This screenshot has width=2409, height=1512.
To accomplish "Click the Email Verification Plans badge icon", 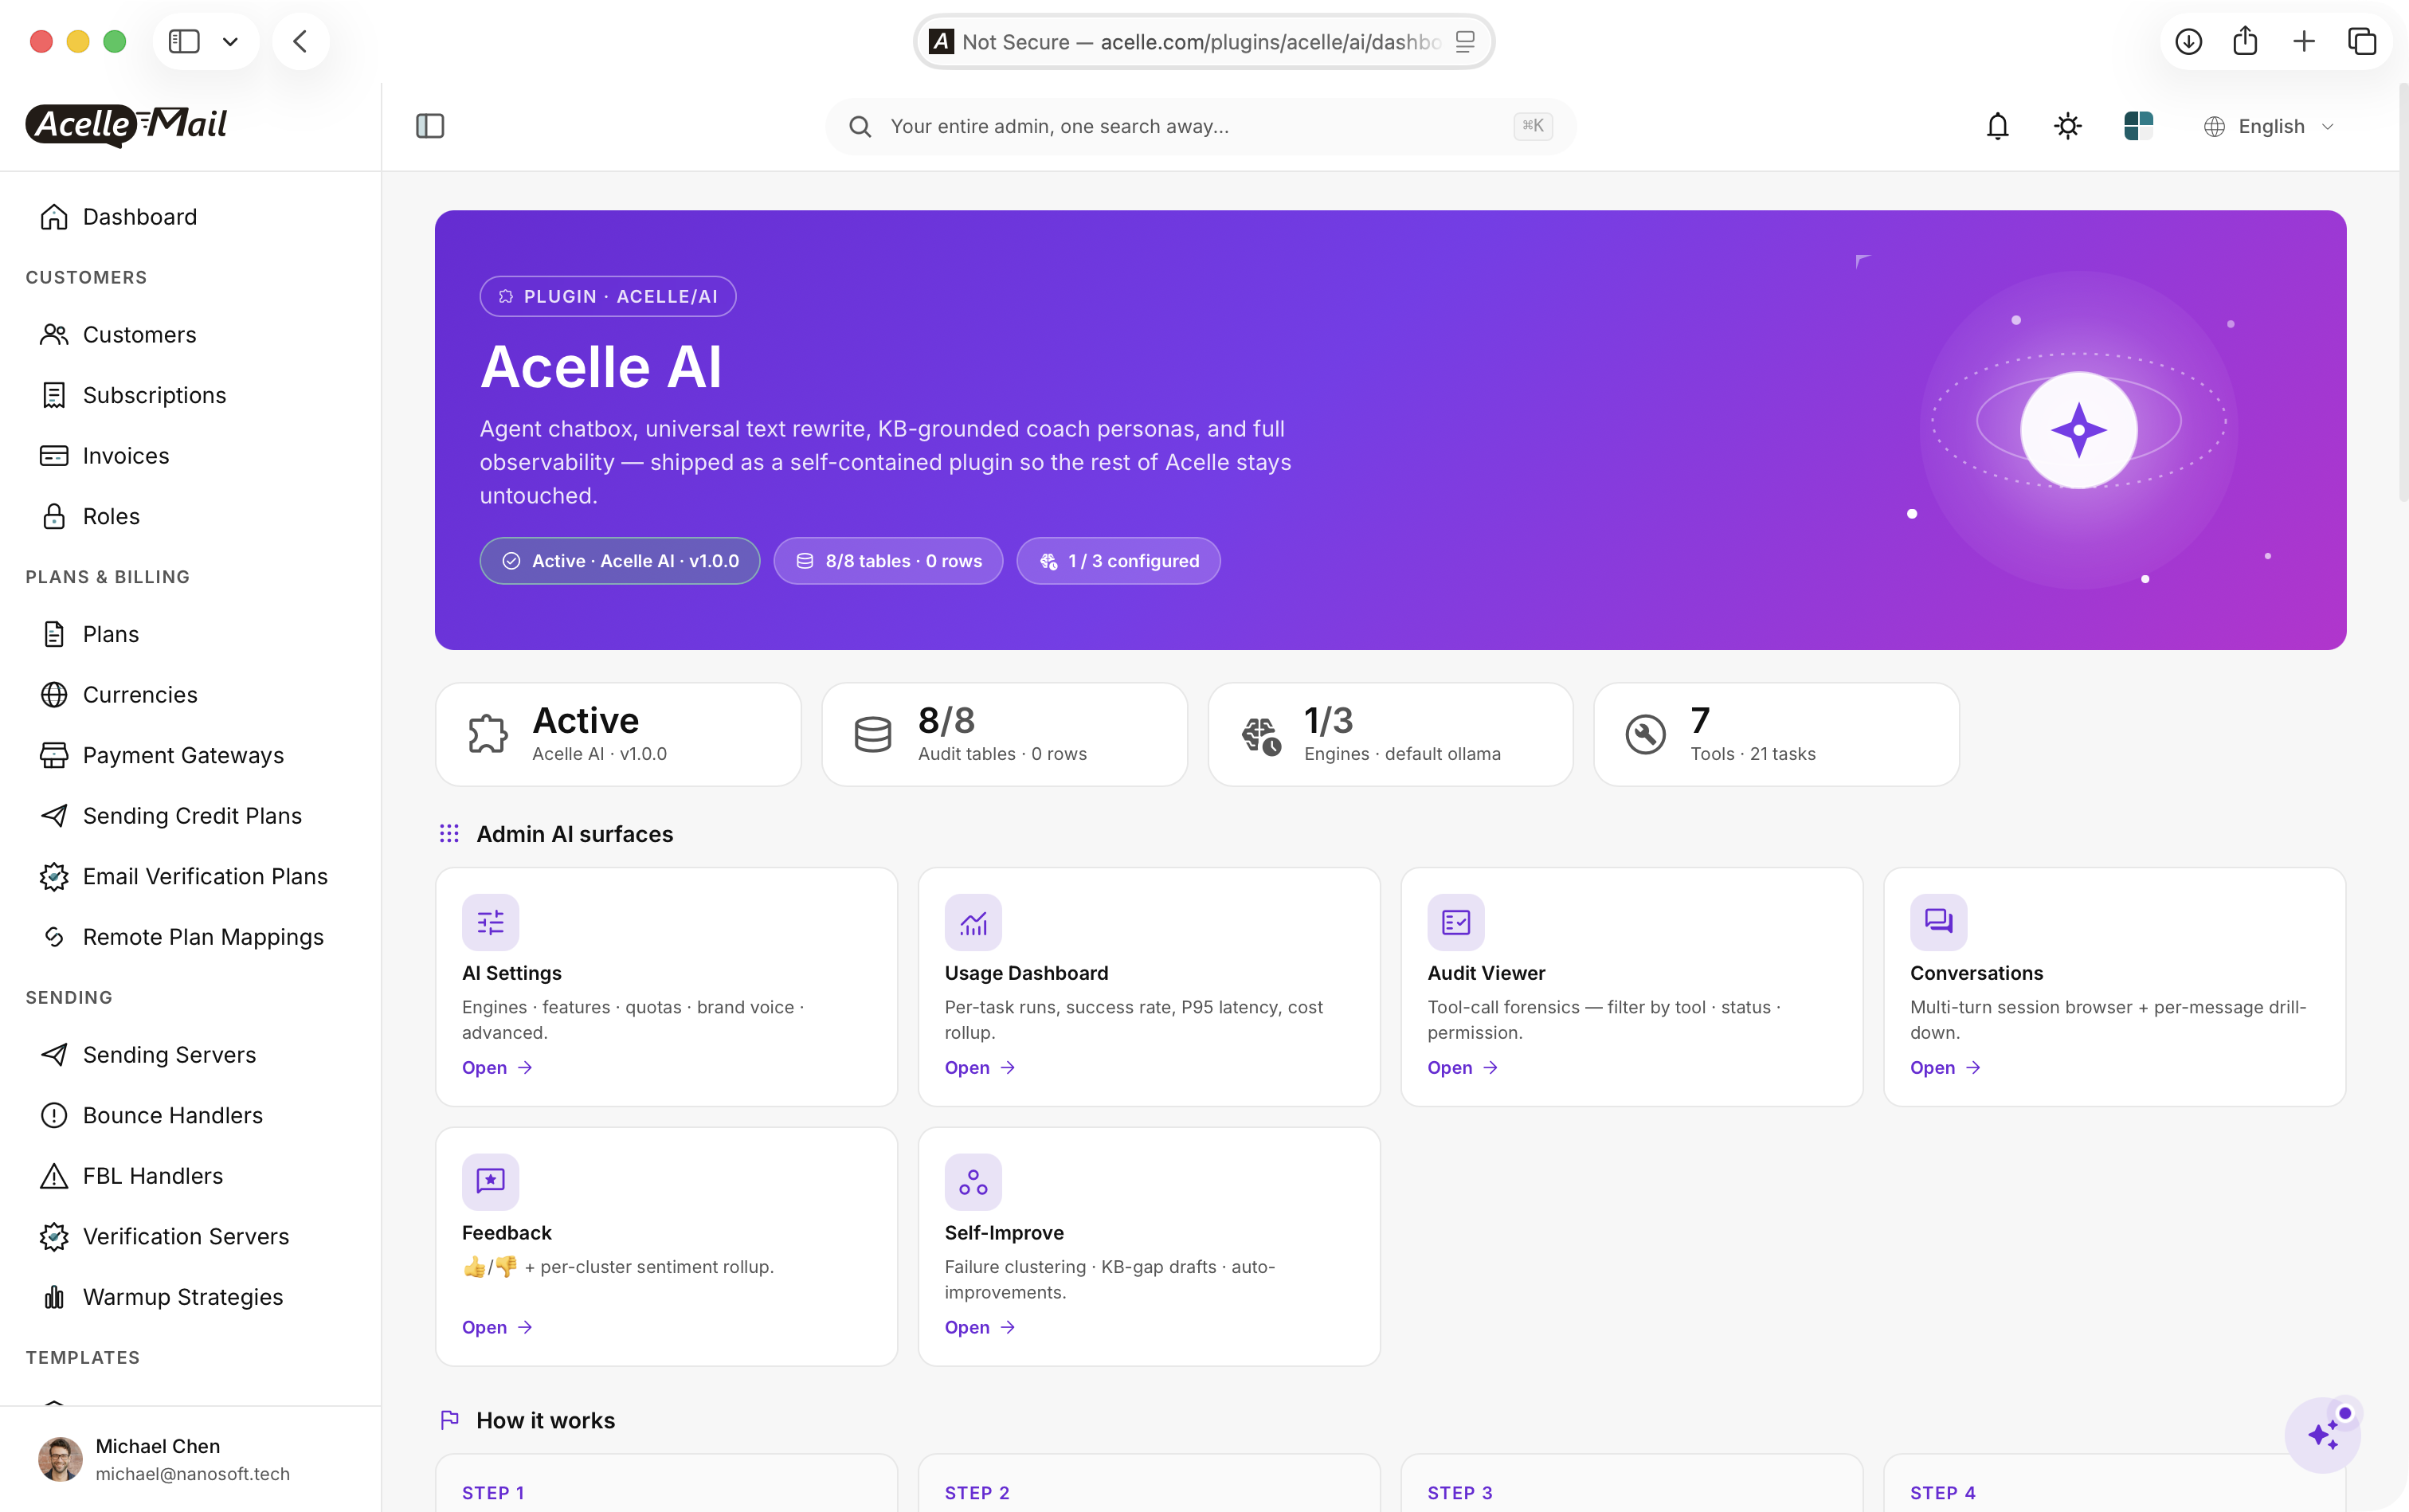I will [54, 876].
